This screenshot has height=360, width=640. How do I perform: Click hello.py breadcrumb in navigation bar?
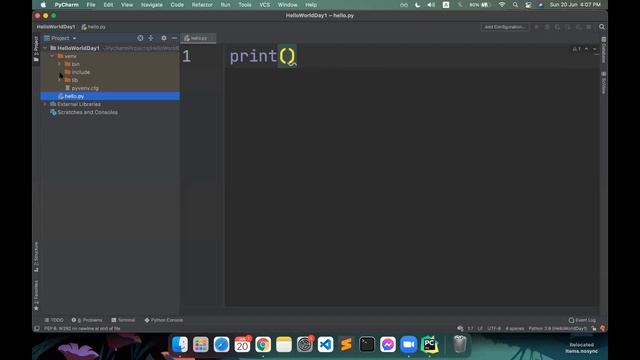(93, 27)
